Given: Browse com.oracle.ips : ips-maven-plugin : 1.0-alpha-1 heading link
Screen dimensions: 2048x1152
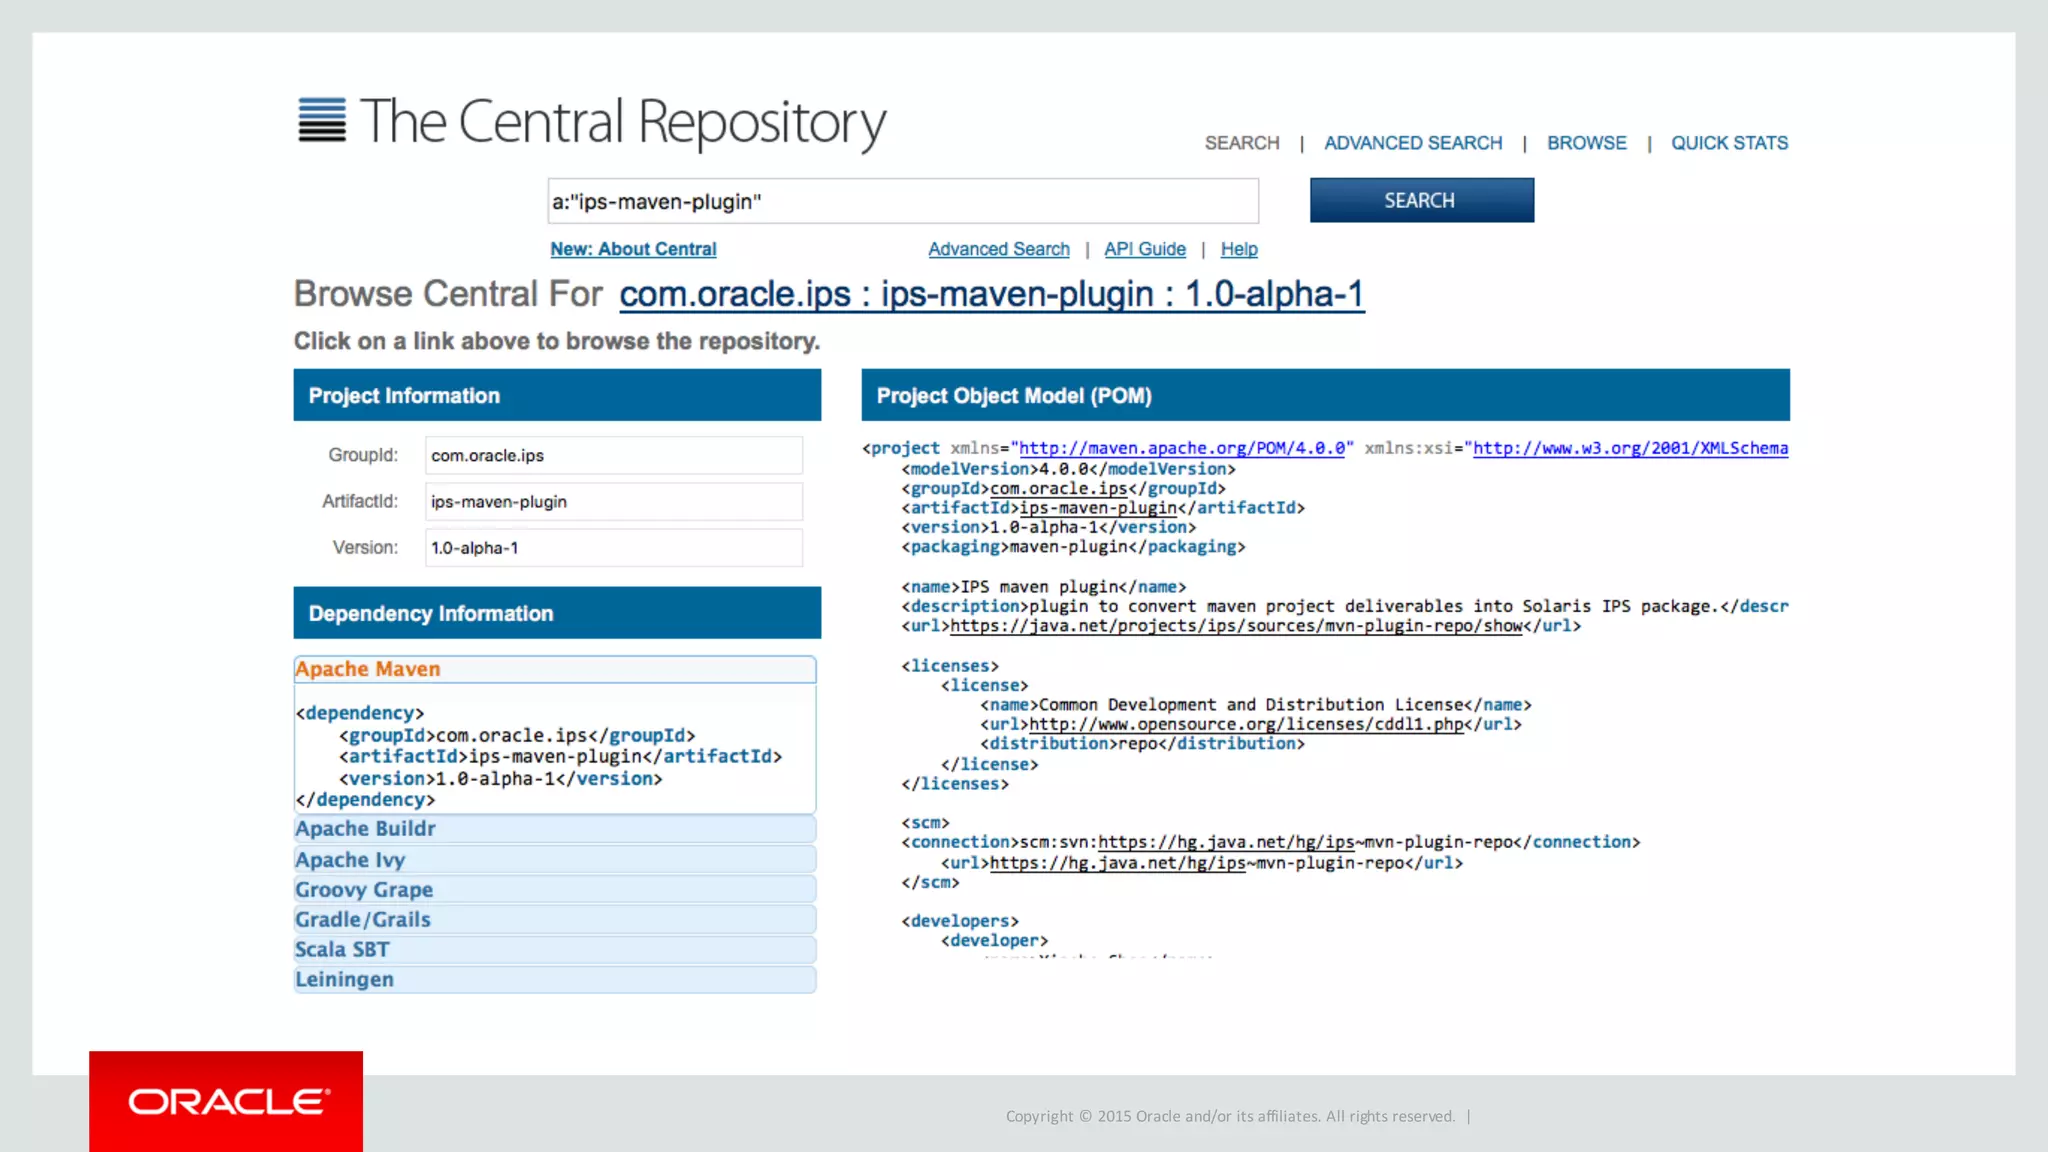Looking at the screenshot, I should tap(991, 294).
